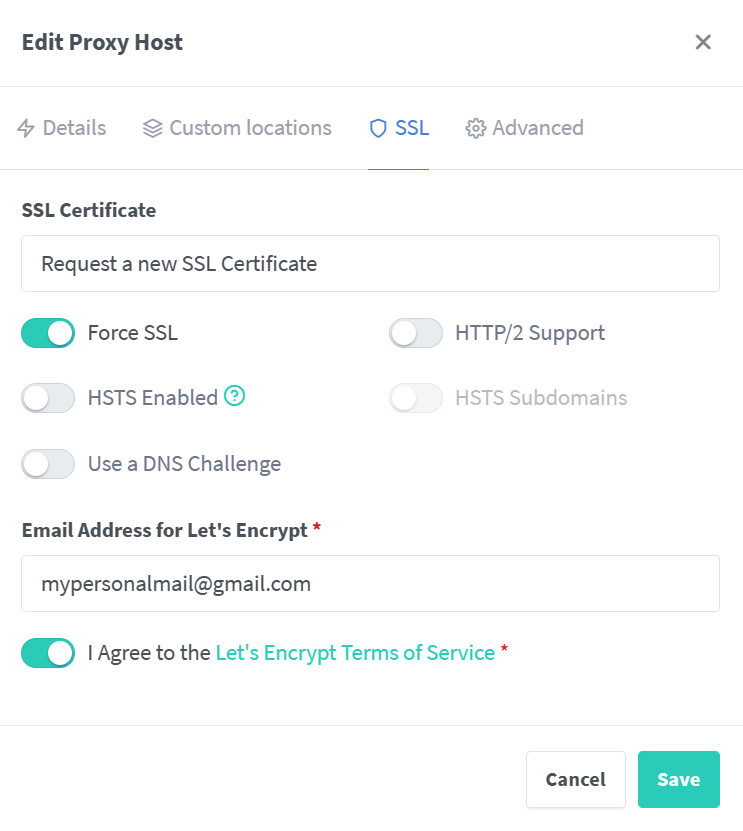Click the shield icon on the SSL tab
The image size is (743, 831).
tap(377, 128)
